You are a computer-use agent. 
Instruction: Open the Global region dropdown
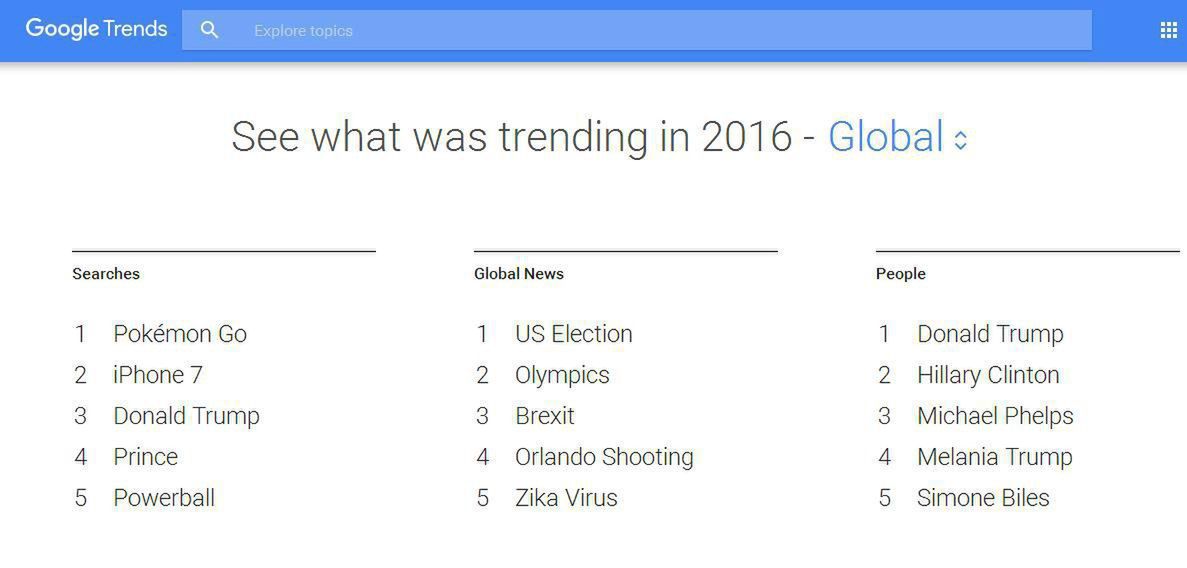click(x=886, y=137)
